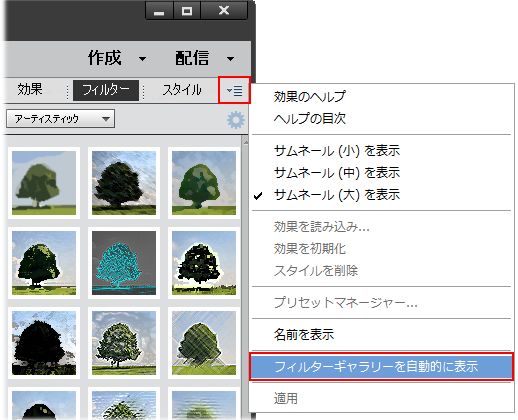Select the crosshatch-styled tree thumbnail

[204, 343]
